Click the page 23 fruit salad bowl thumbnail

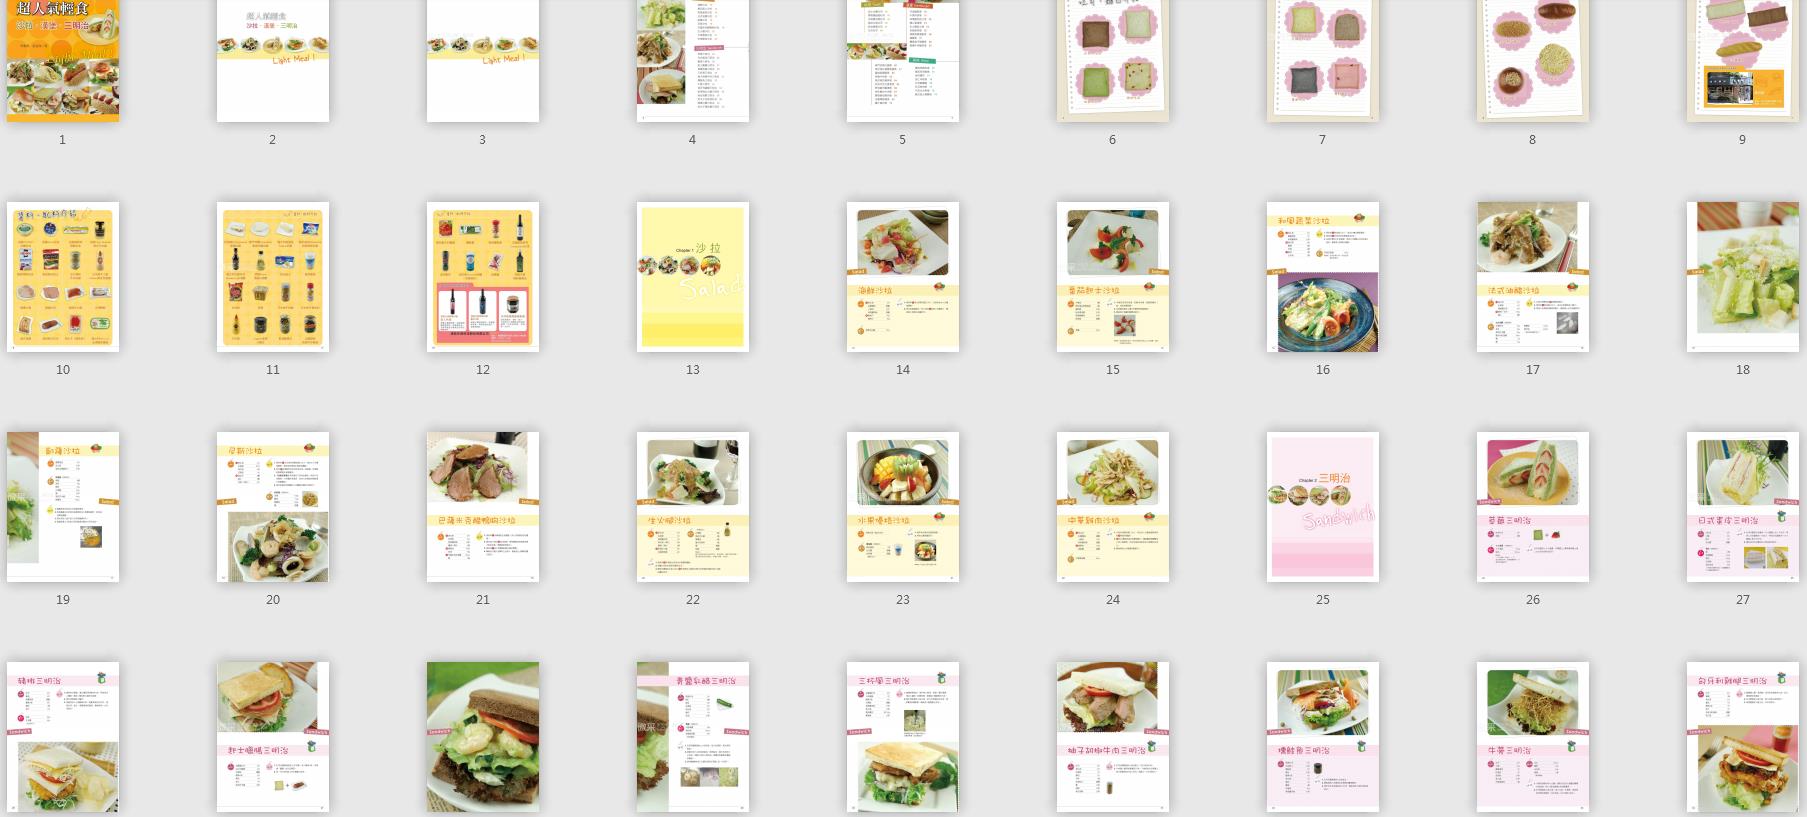[x=903, y=507]
